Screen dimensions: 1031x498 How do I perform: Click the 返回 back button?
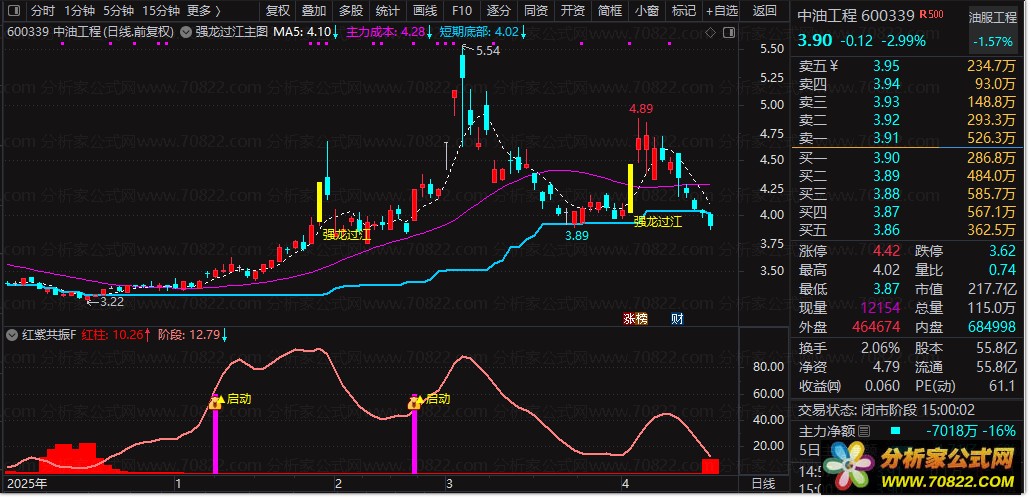coord(765,11)
